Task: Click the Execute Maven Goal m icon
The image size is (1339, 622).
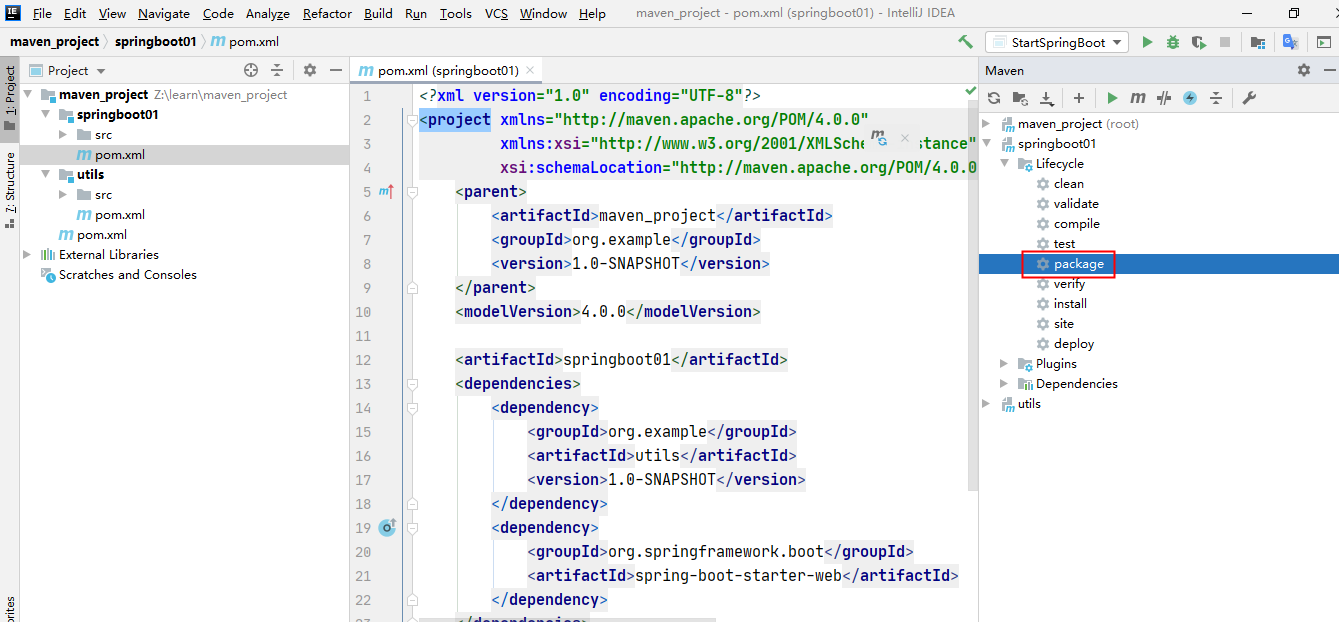Action: click(1138, 98)
